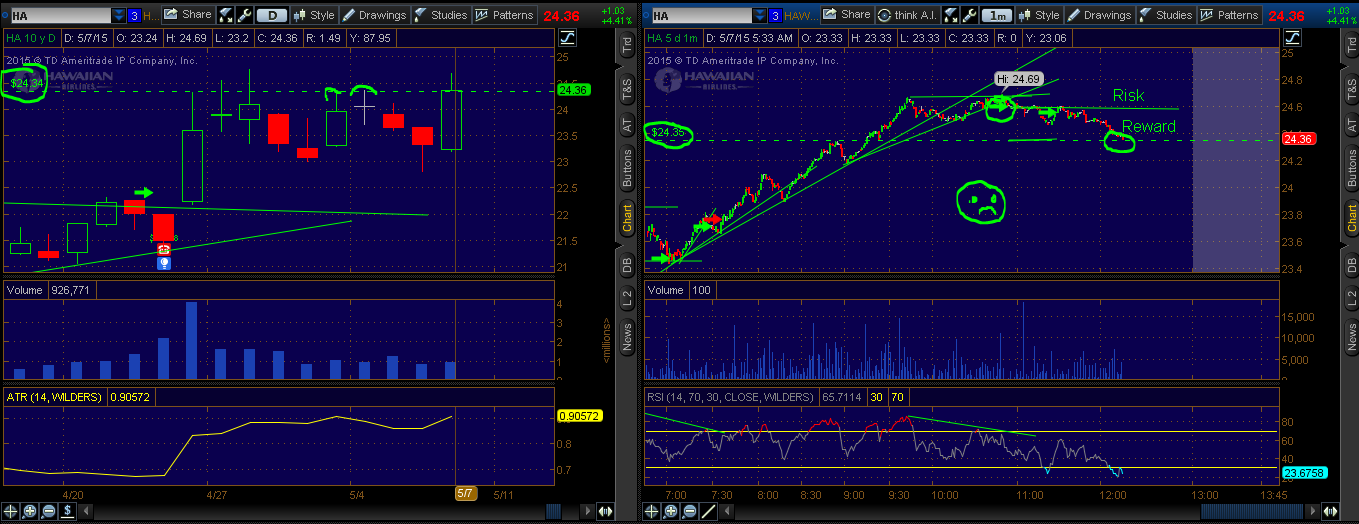Open Share menu in left daily chart
The image size is (1359, 524).
point(187,15)
